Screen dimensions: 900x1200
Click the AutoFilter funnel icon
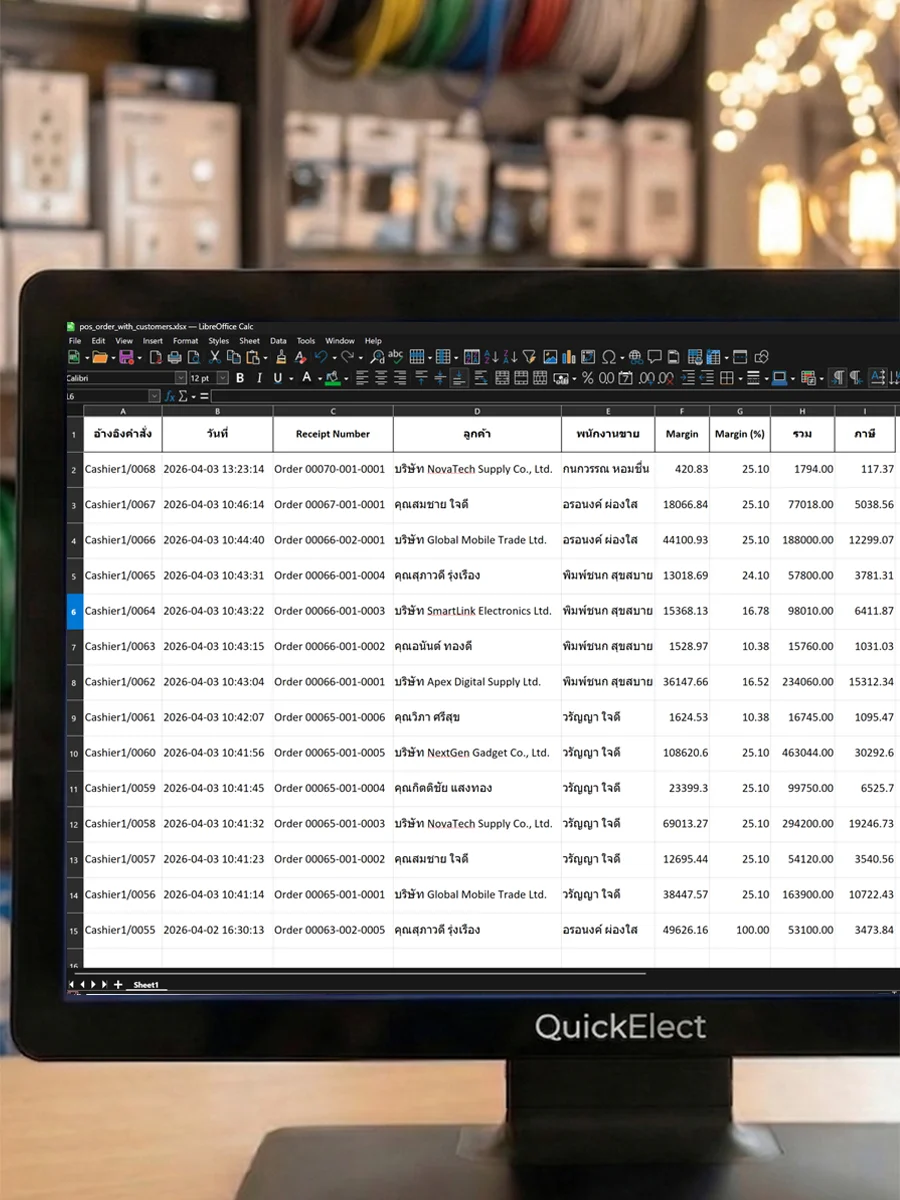[529, 357]
